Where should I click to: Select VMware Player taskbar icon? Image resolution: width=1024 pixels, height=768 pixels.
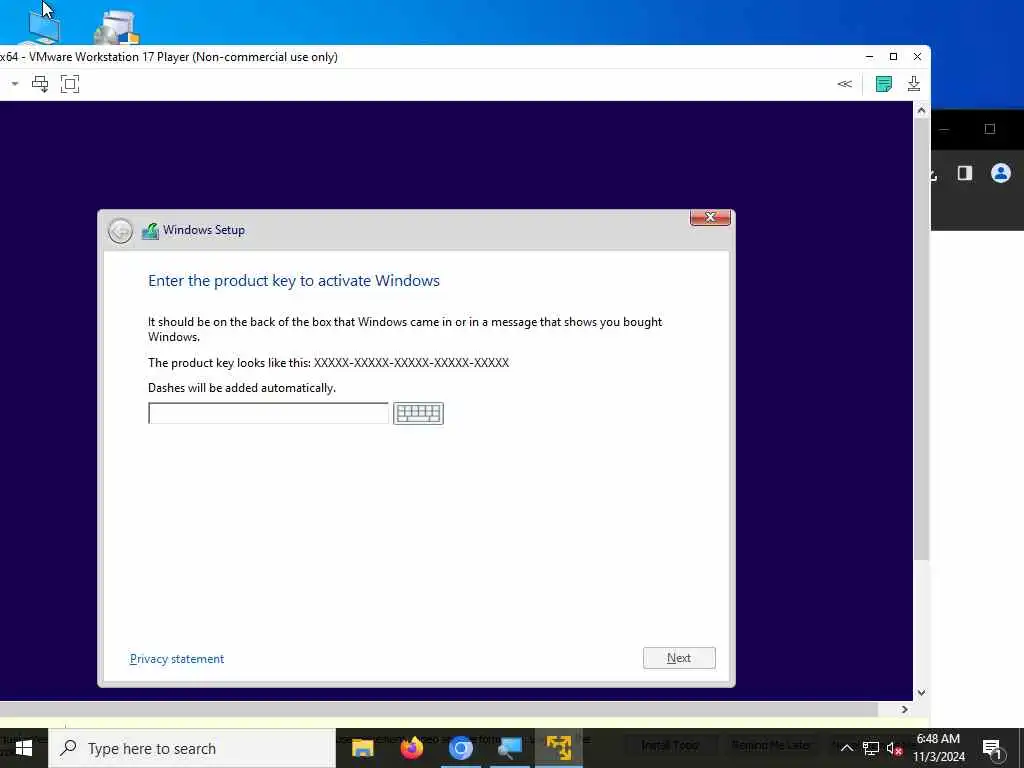click(x=558, y=748)
